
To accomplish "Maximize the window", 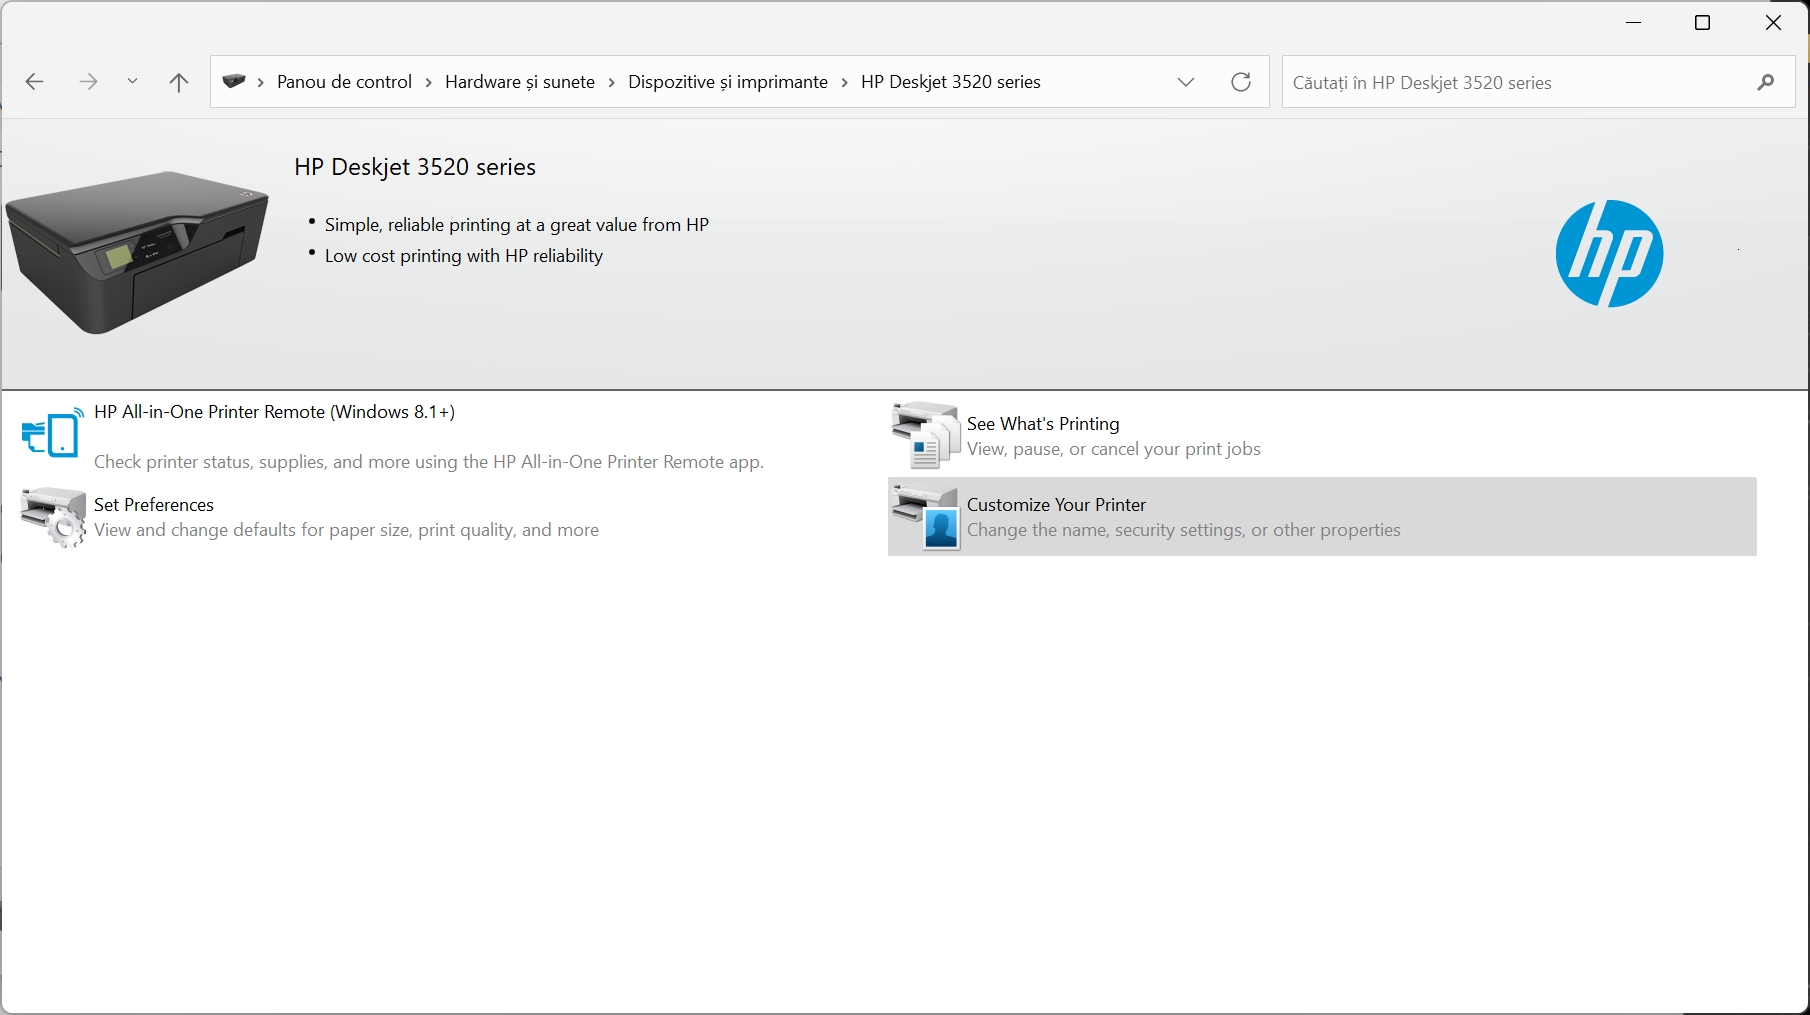I will 1703,23.
